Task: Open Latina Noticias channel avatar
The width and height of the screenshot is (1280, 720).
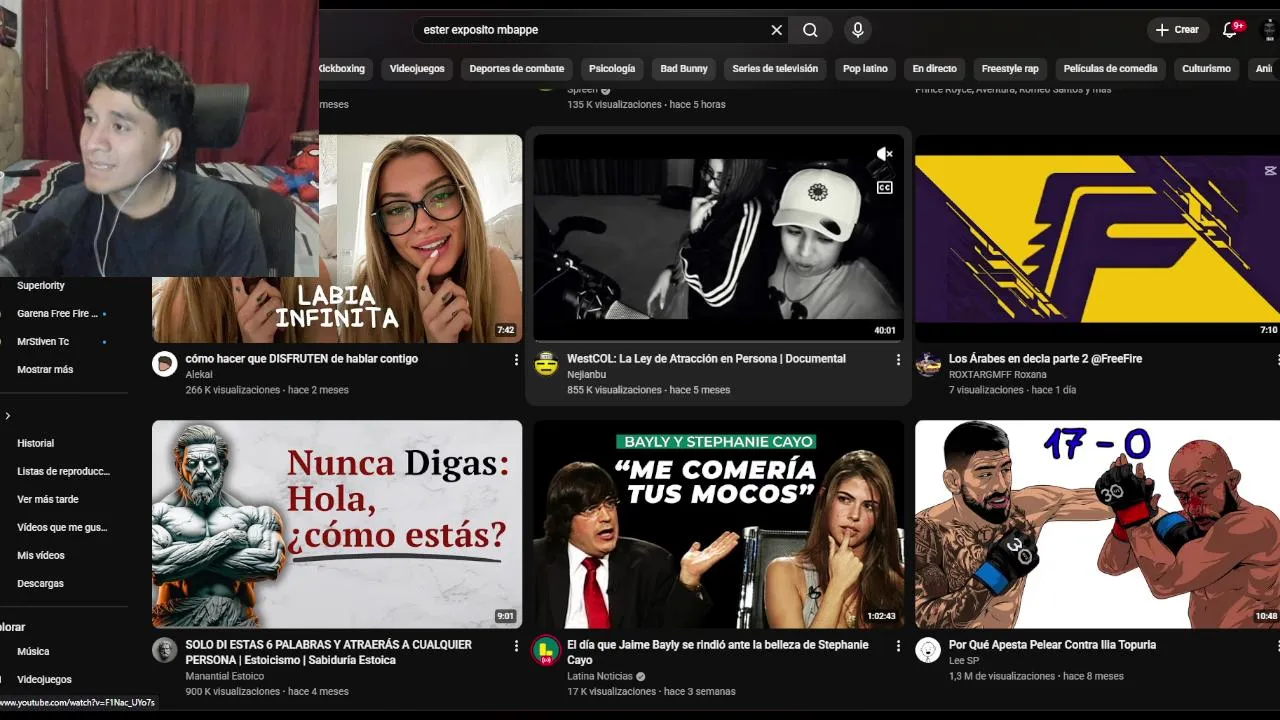Action: pos(546,650)
